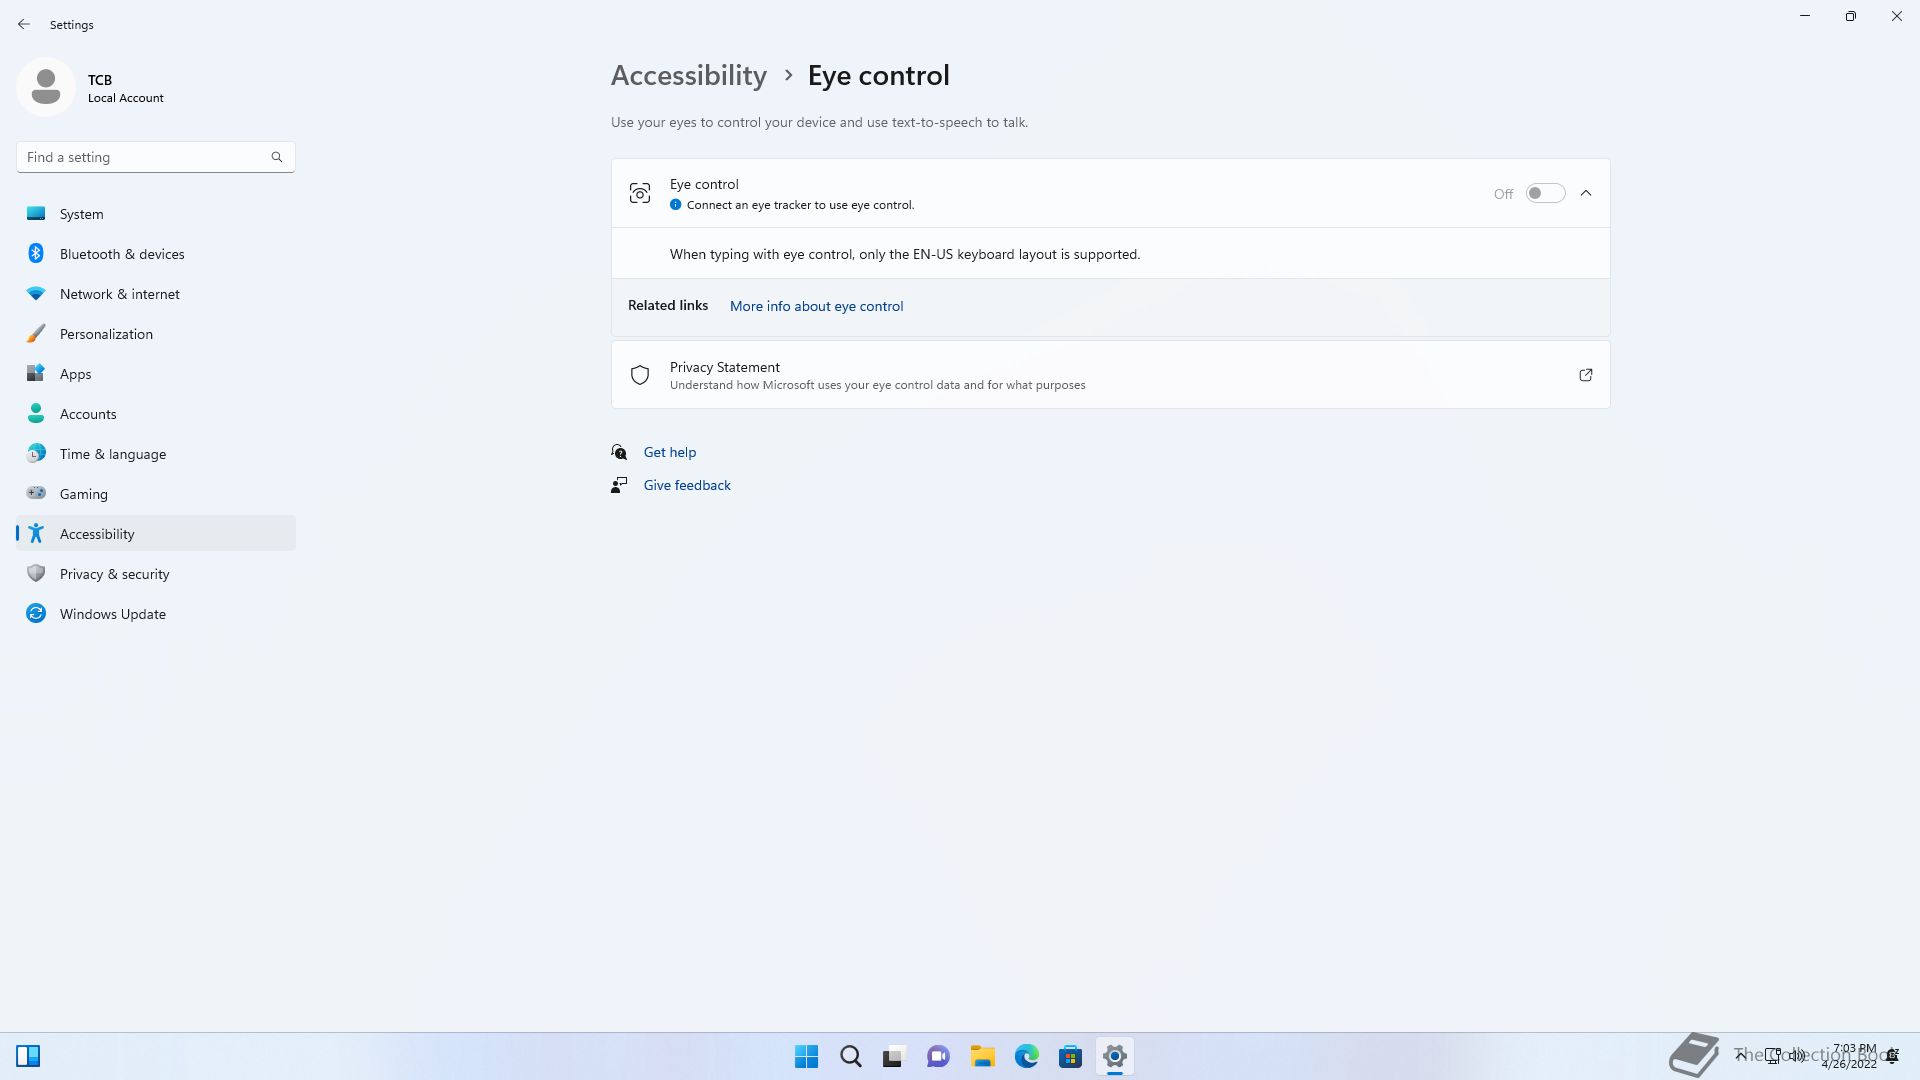Open Personalization in the sidebar
Screen dimensions: 1920x1080
(x=156, y=334)
